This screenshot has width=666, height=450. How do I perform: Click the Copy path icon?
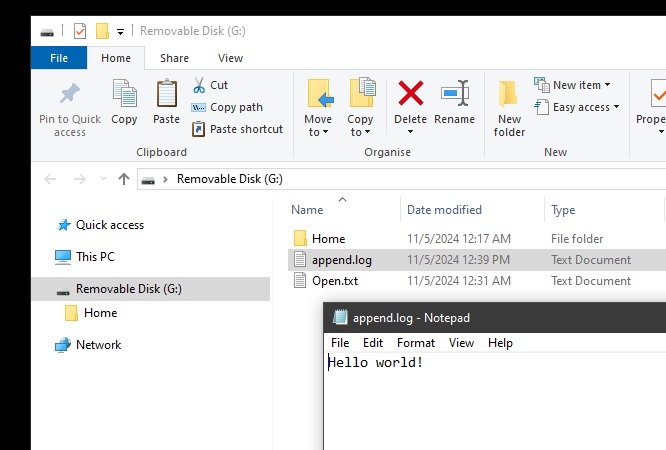pyautogui.click(x=199, y=107)
